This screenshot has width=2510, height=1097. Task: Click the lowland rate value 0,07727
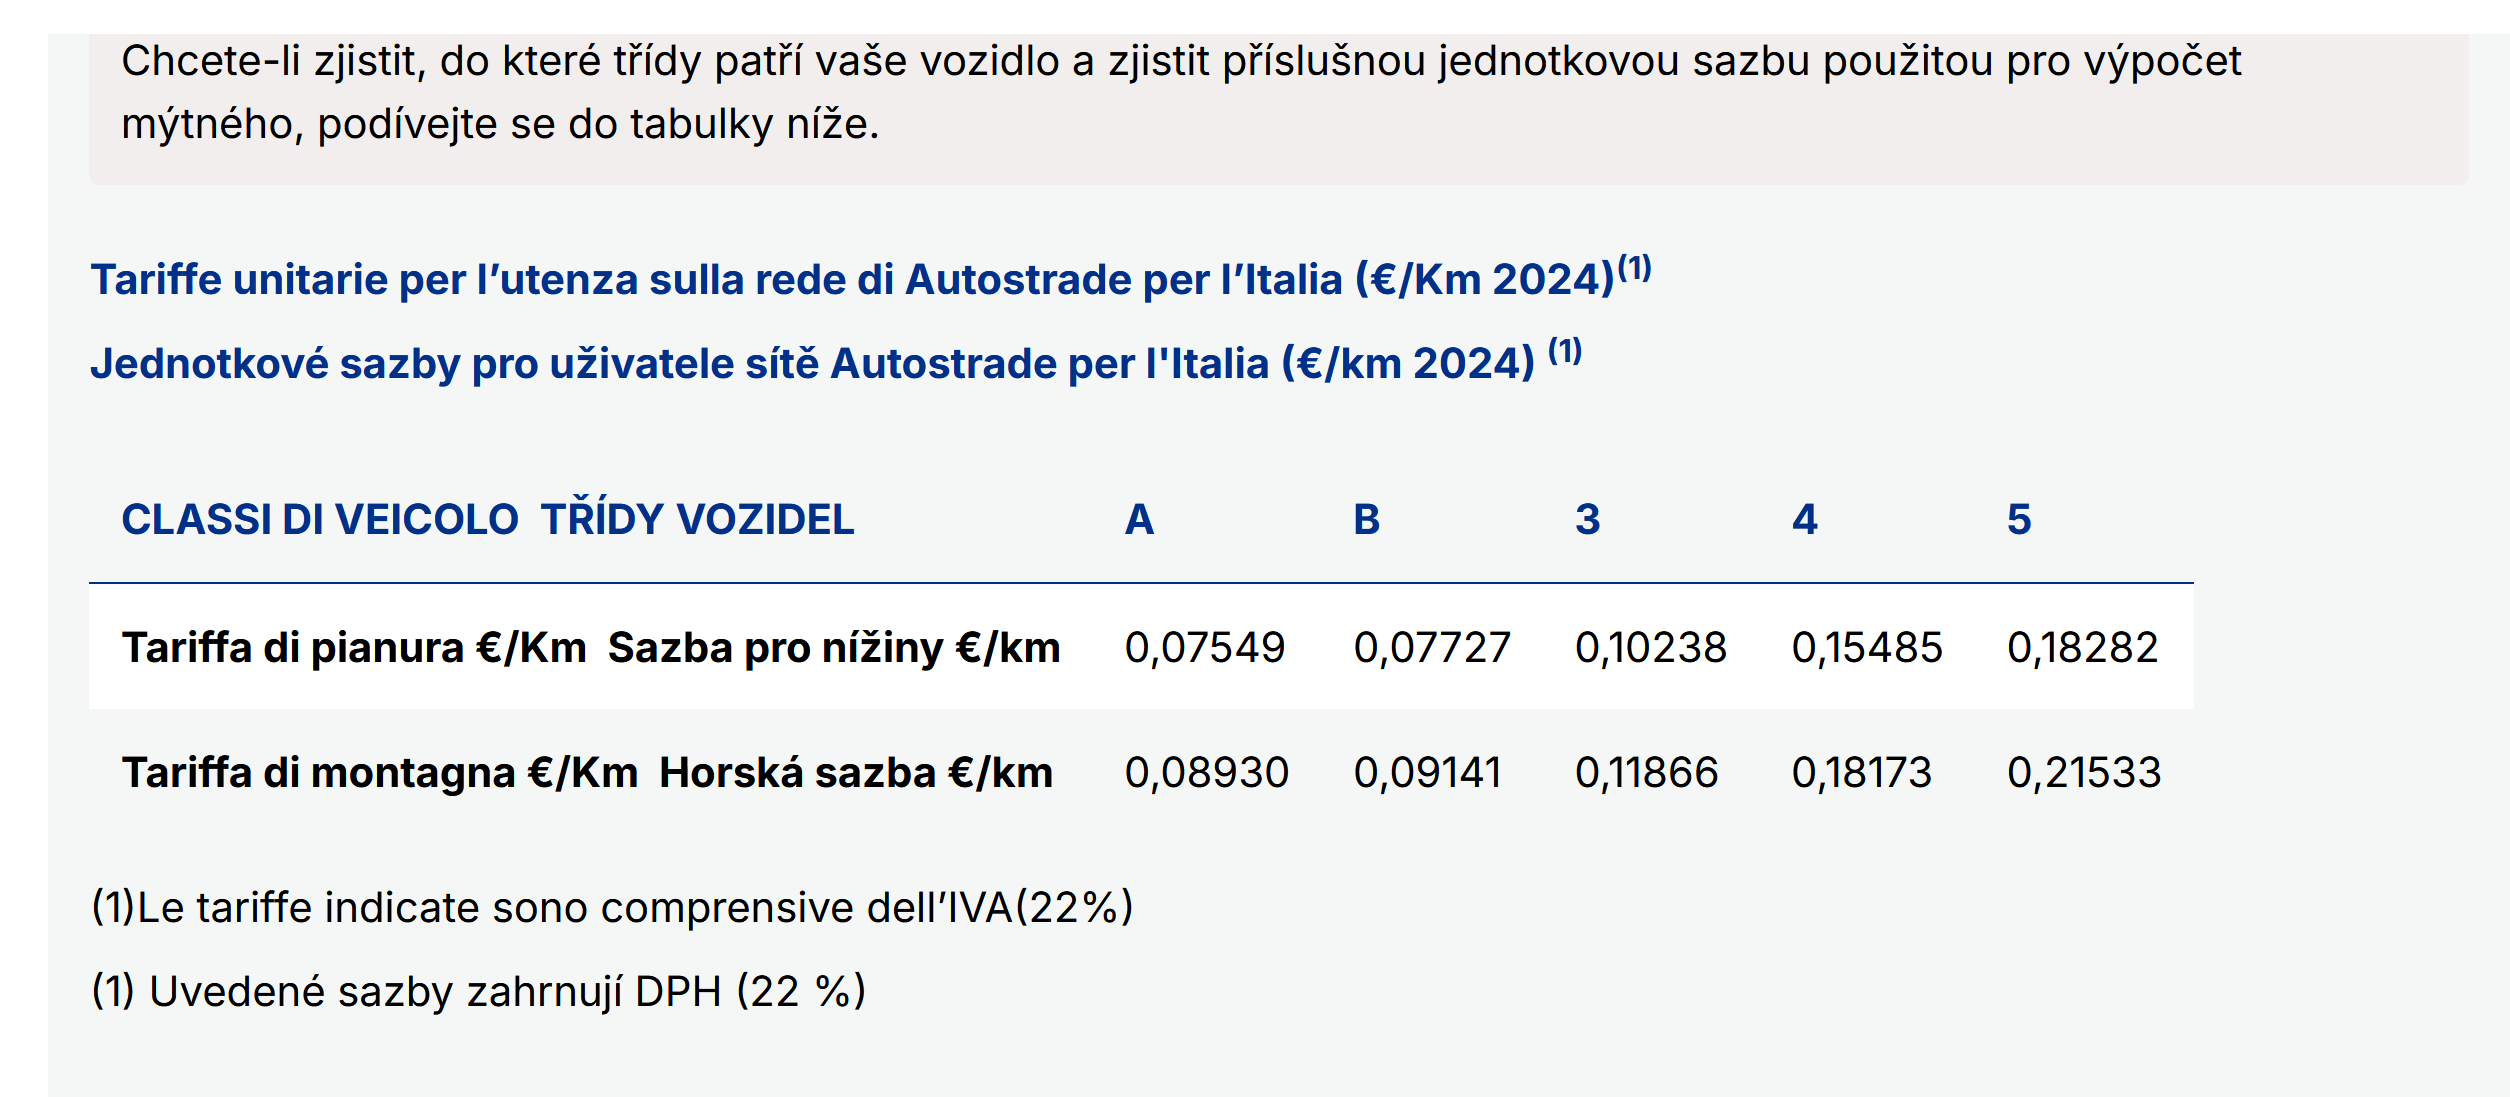click(x=1431, y=648)
